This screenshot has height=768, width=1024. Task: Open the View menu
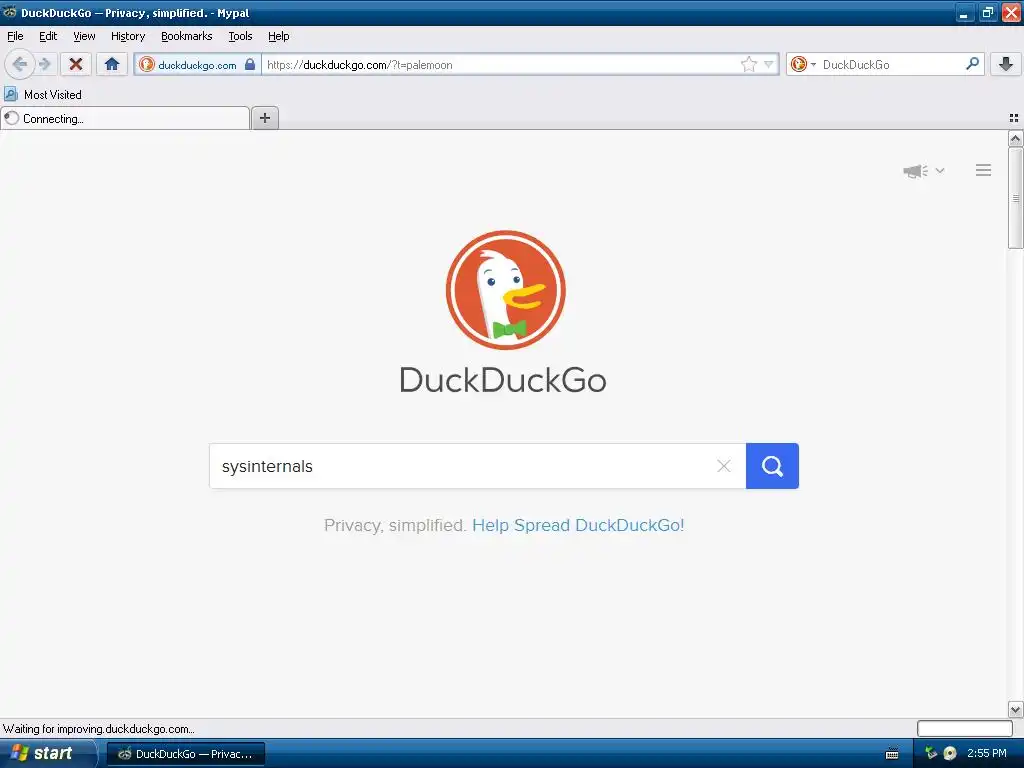point(84,36)
